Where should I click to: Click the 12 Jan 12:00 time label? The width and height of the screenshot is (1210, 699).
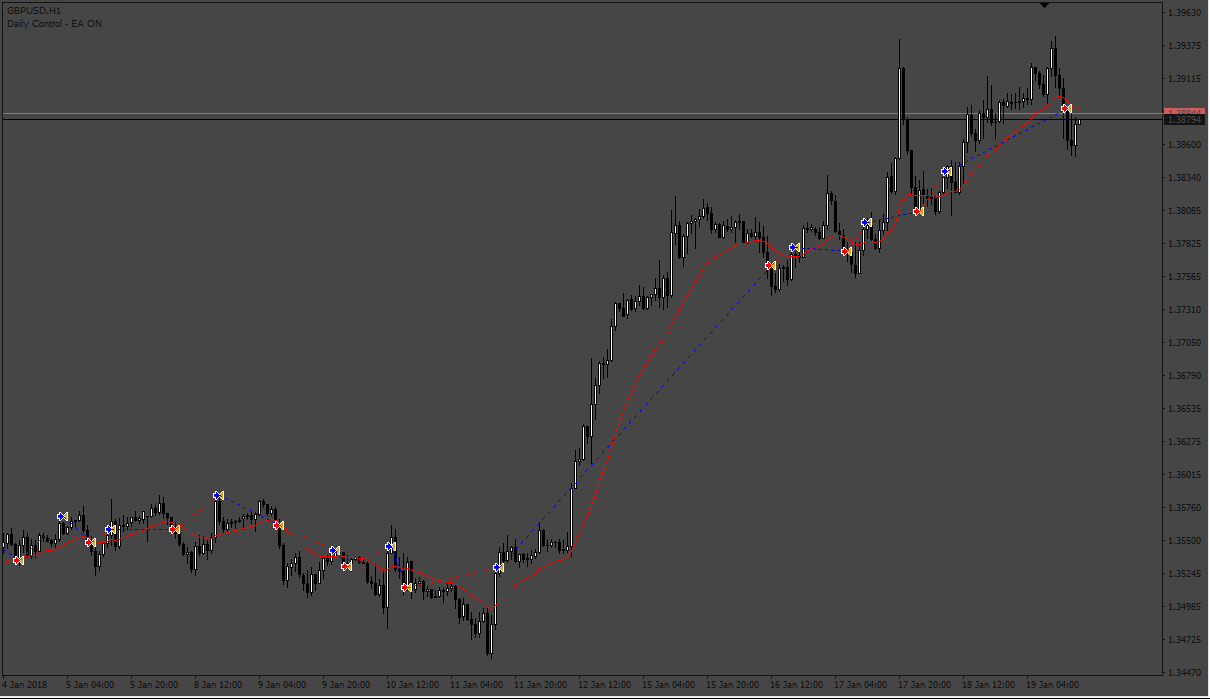(x=604, y=686)
